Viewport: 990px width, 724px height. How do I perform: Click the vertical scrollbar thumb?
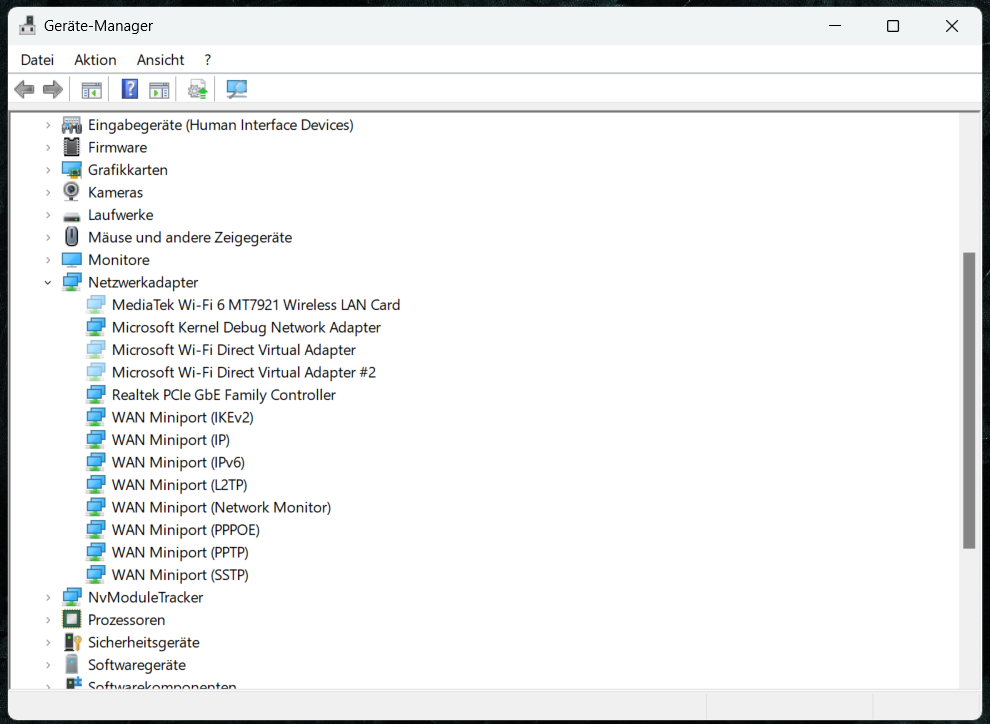click(969, 400)
